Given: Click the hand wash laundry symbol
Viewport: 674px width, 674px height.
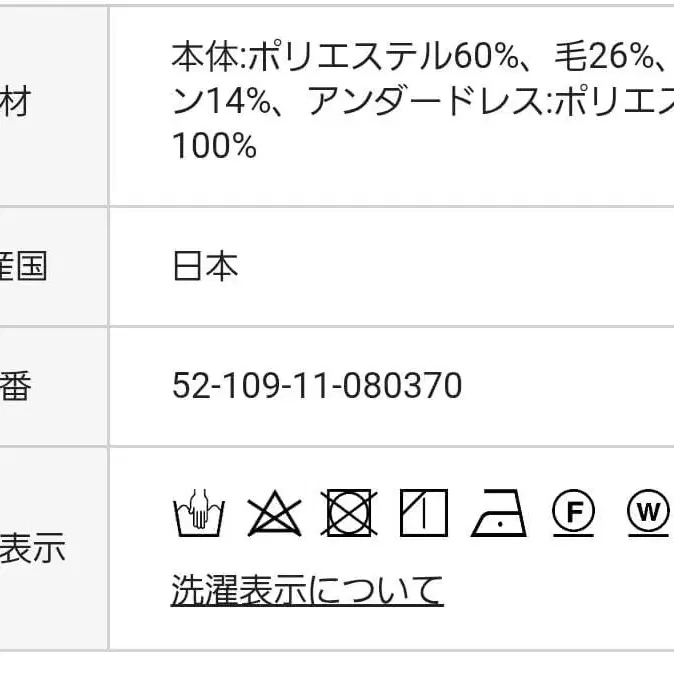Looking at the screenshot, I should point(199,513).
